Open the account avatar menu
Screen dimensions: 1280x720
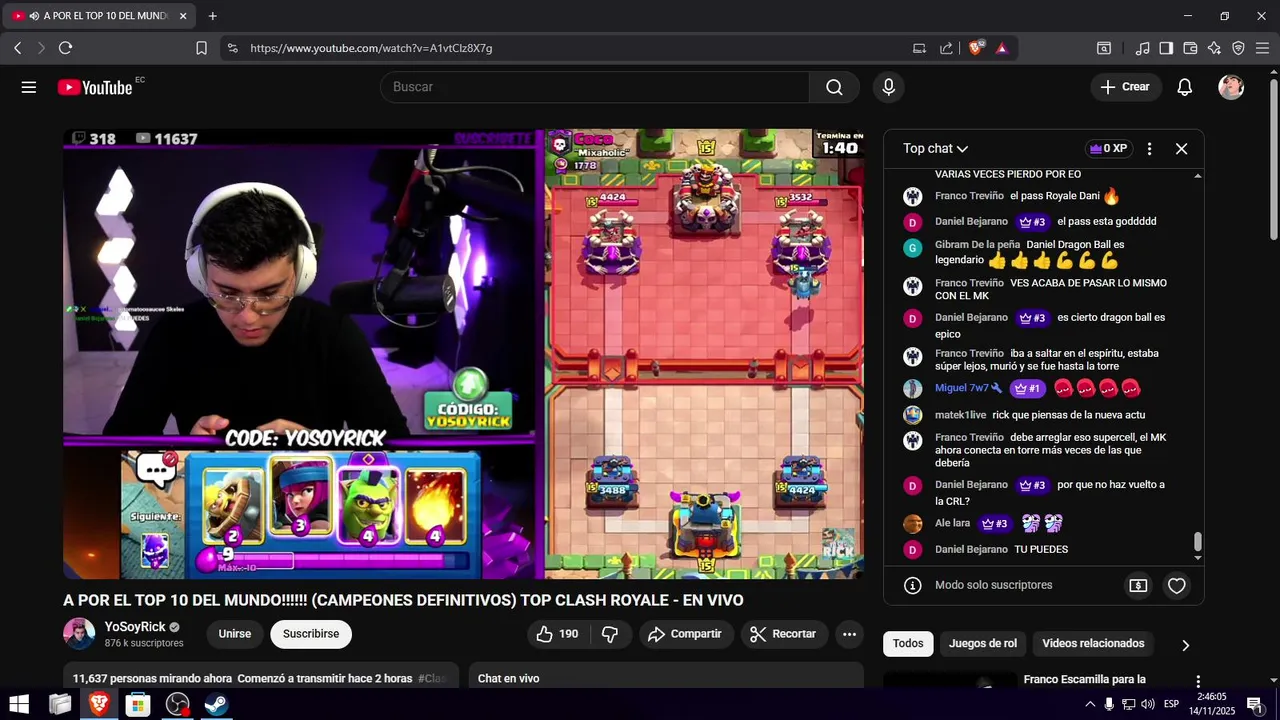point(1231,87)
